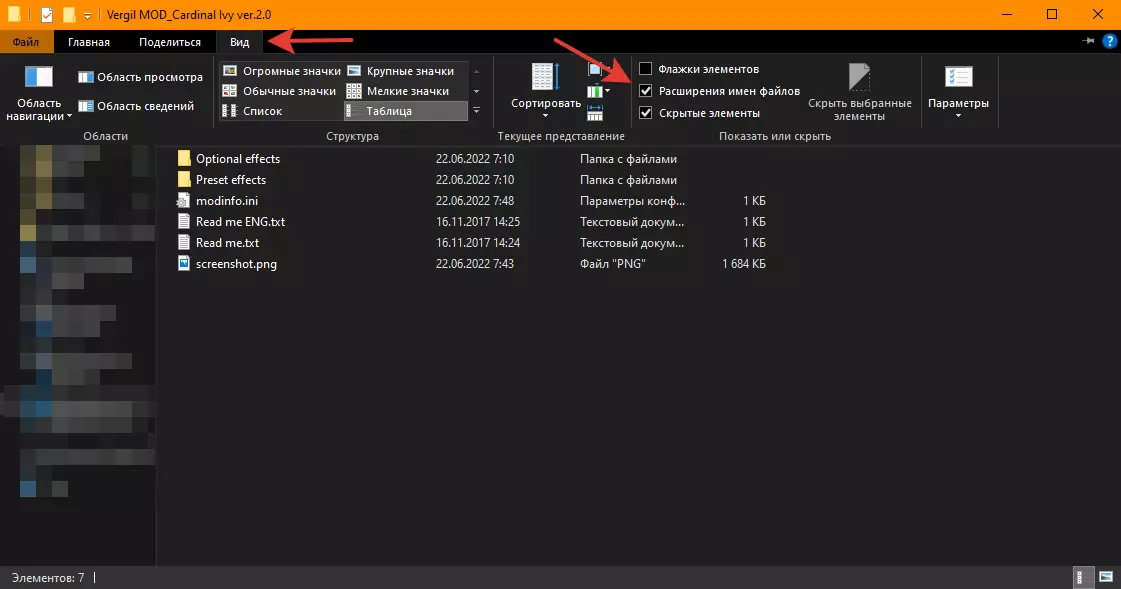Switch to the Главная tab
1121x589 pixels.
coord(89,42)
